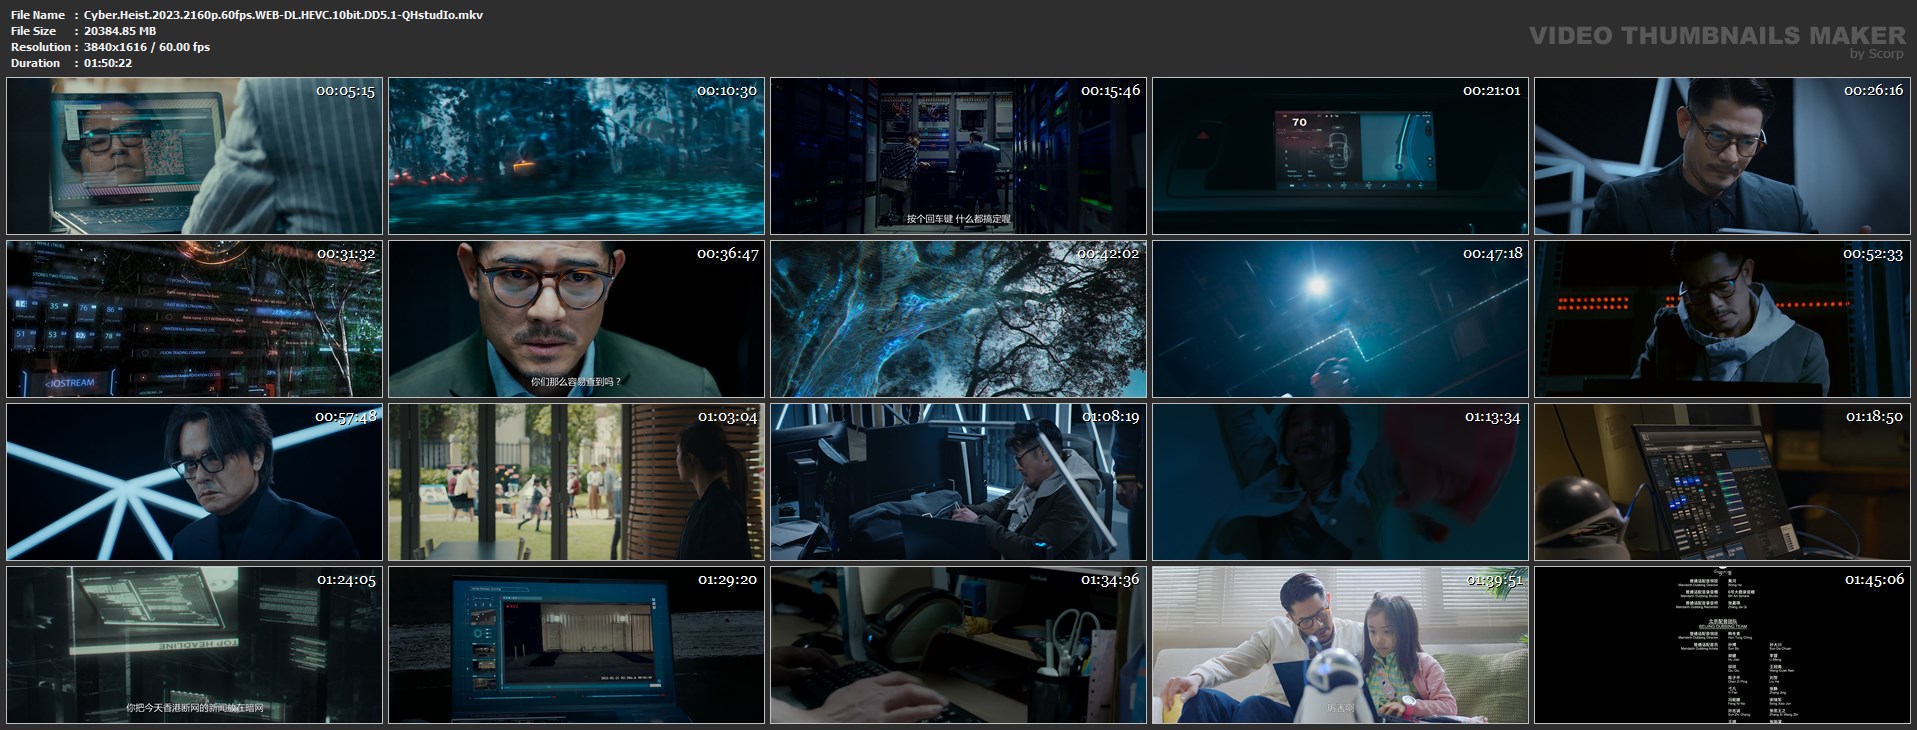Click the Duration label
This screenshot has width=1917, height=730.
[35, 63]
